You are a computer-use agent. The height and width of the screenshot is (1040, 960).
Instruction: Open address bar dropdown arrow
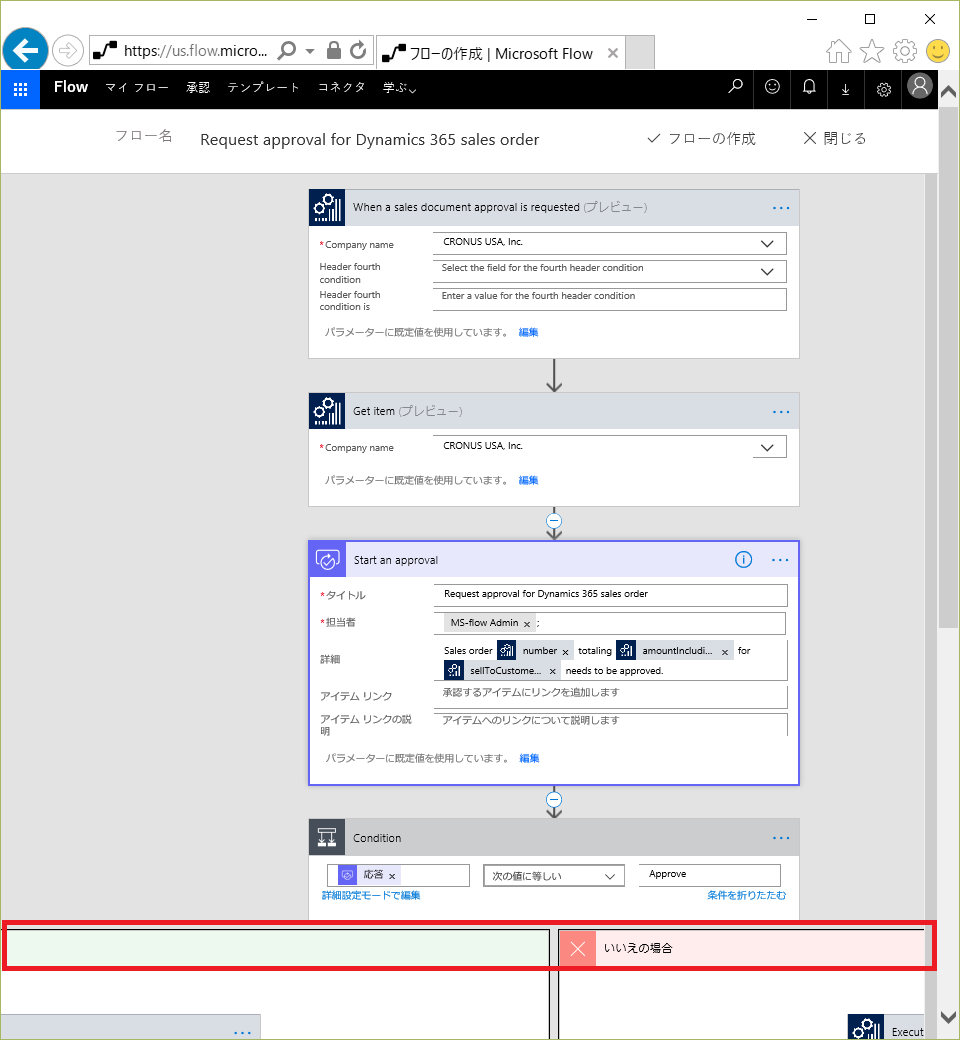coord(310,51)
